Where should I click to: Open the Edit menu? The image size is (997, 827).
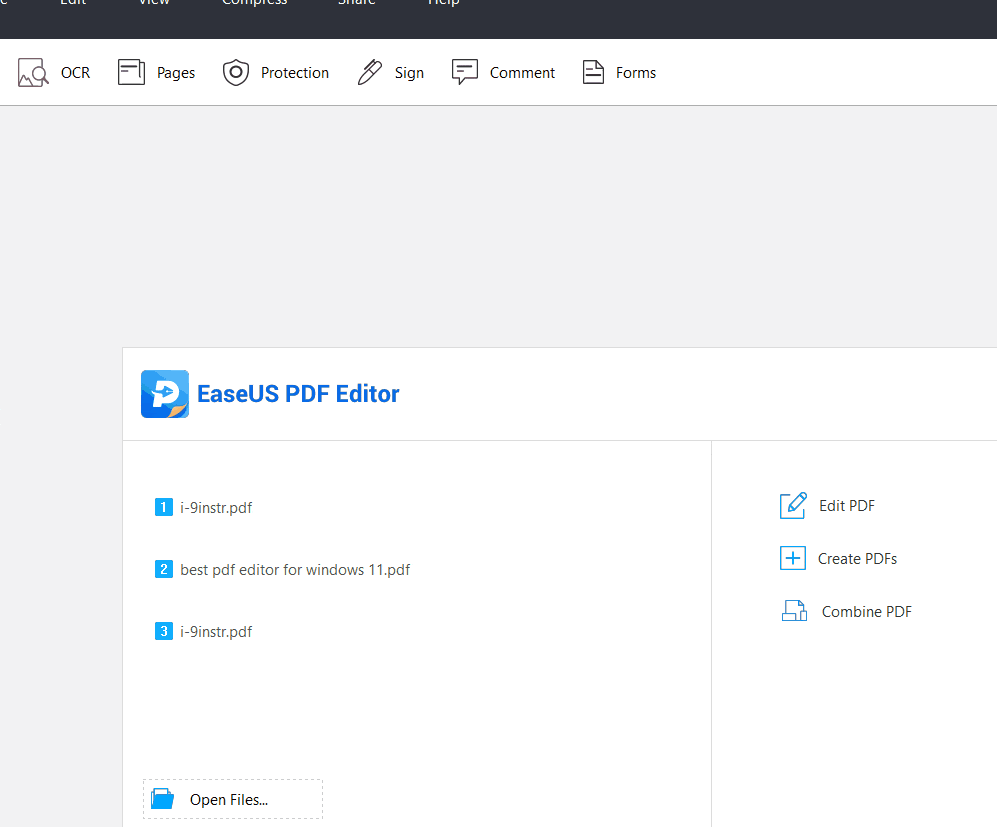pos(72,4)
